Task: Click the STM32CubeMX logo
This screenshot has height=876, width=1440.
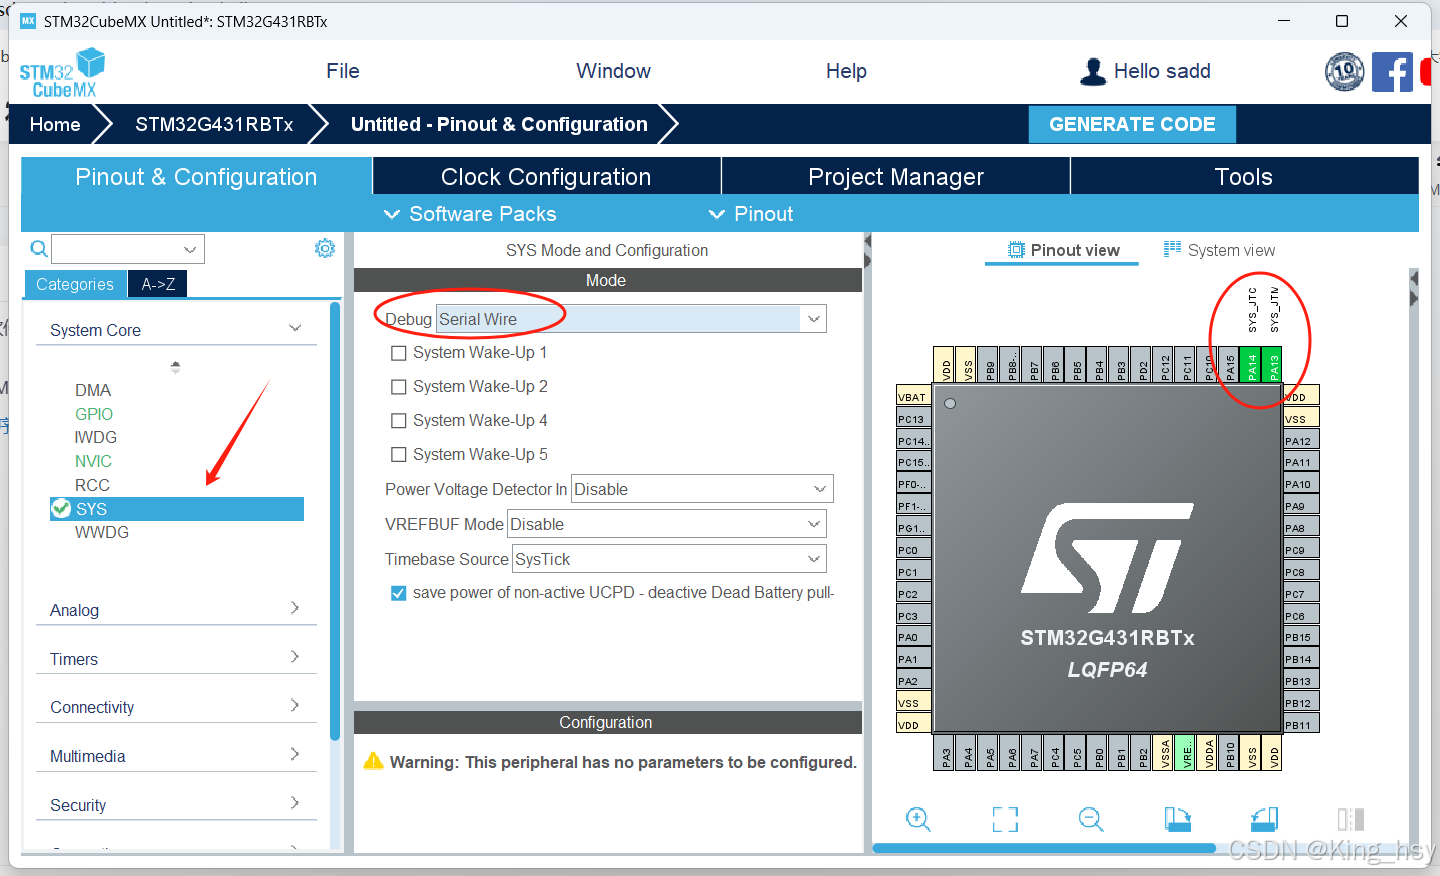Action: click(x=62, y=73)
